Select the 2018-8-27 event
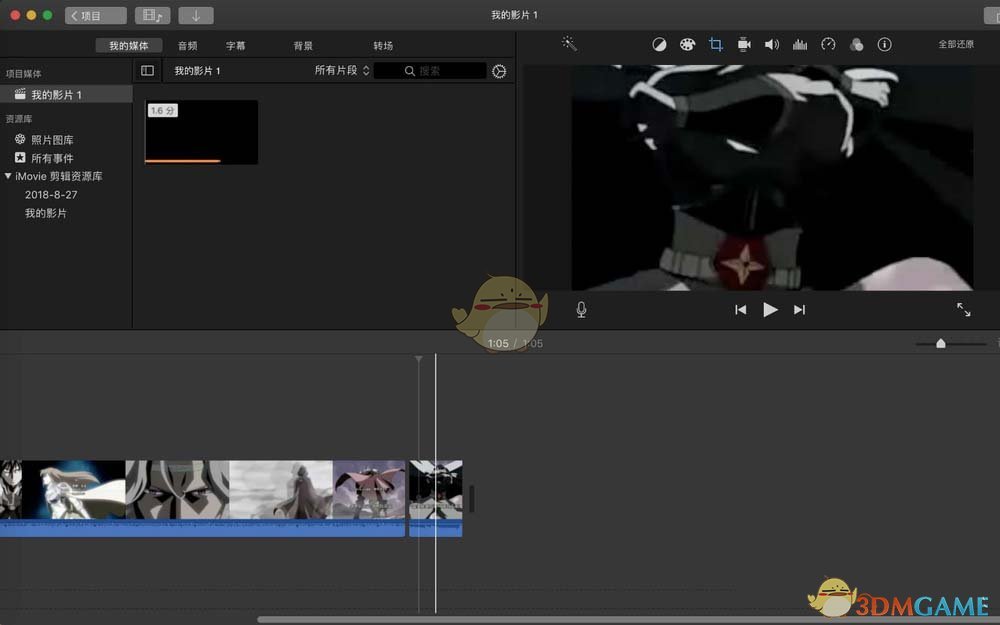This screenshot has width=1000, height=625. click(x=51, y=195)
